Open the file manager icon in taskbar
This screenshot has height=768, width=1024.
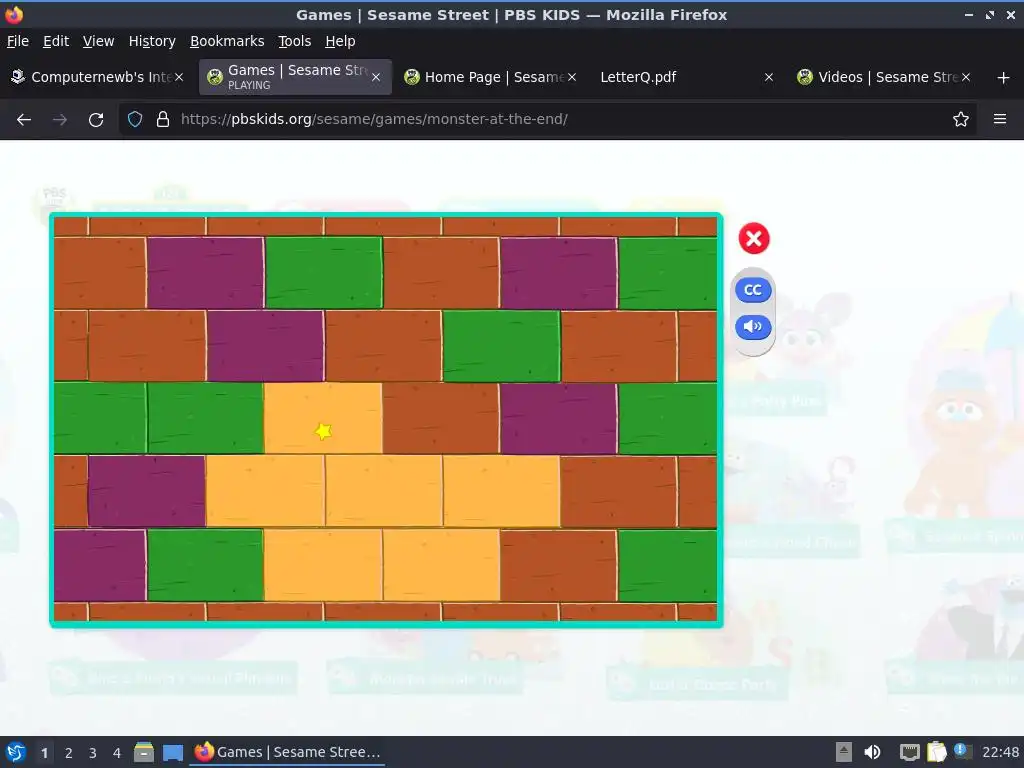point(144,752)
